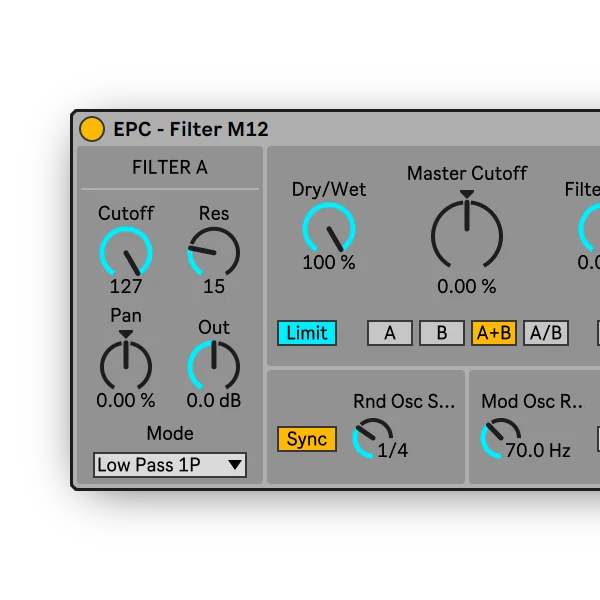Image resolution: width=600 pixels, height=600 pixels.
Task: Click the Dry/Wet value 100 %
Action: pos(329,262)
